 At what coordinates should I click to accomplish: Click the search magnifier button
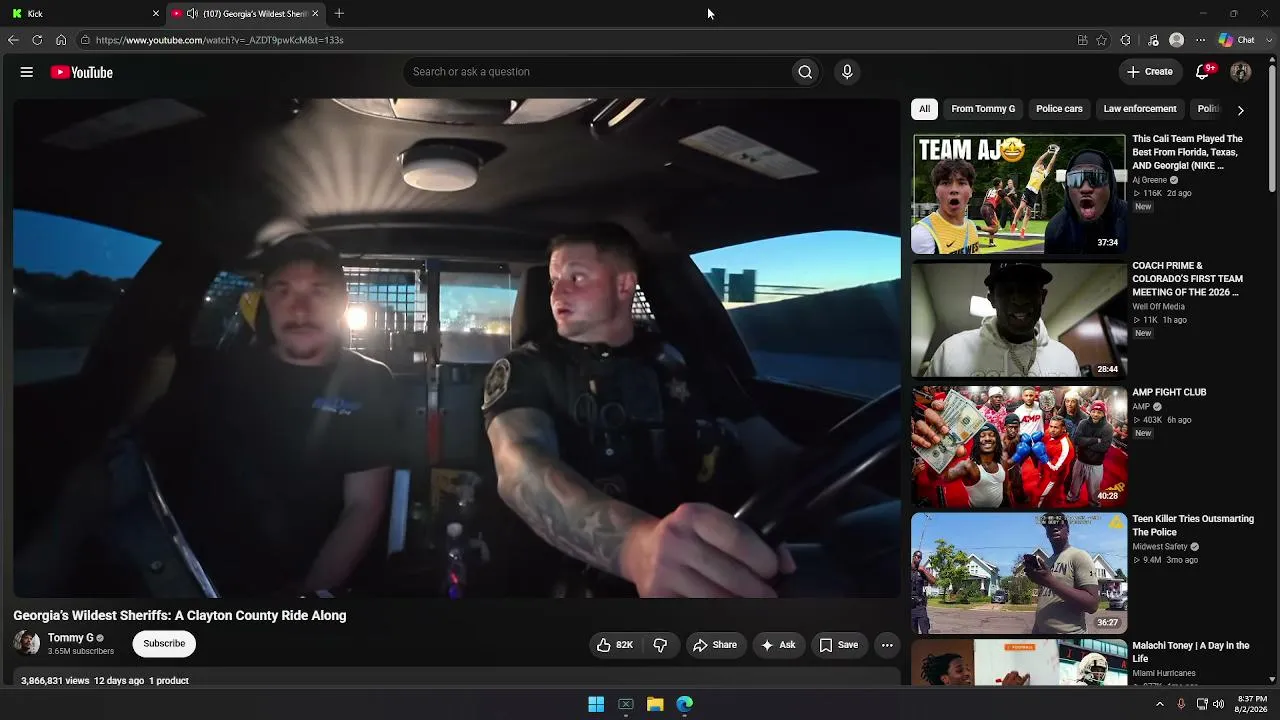[x=805, y=72]
